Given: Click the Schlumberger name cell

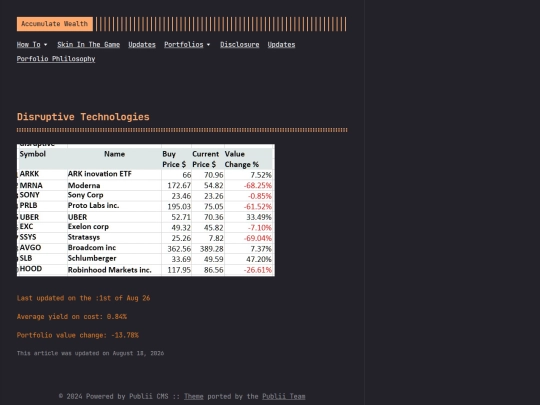Looking at the screenshot, I should [92, 258].
